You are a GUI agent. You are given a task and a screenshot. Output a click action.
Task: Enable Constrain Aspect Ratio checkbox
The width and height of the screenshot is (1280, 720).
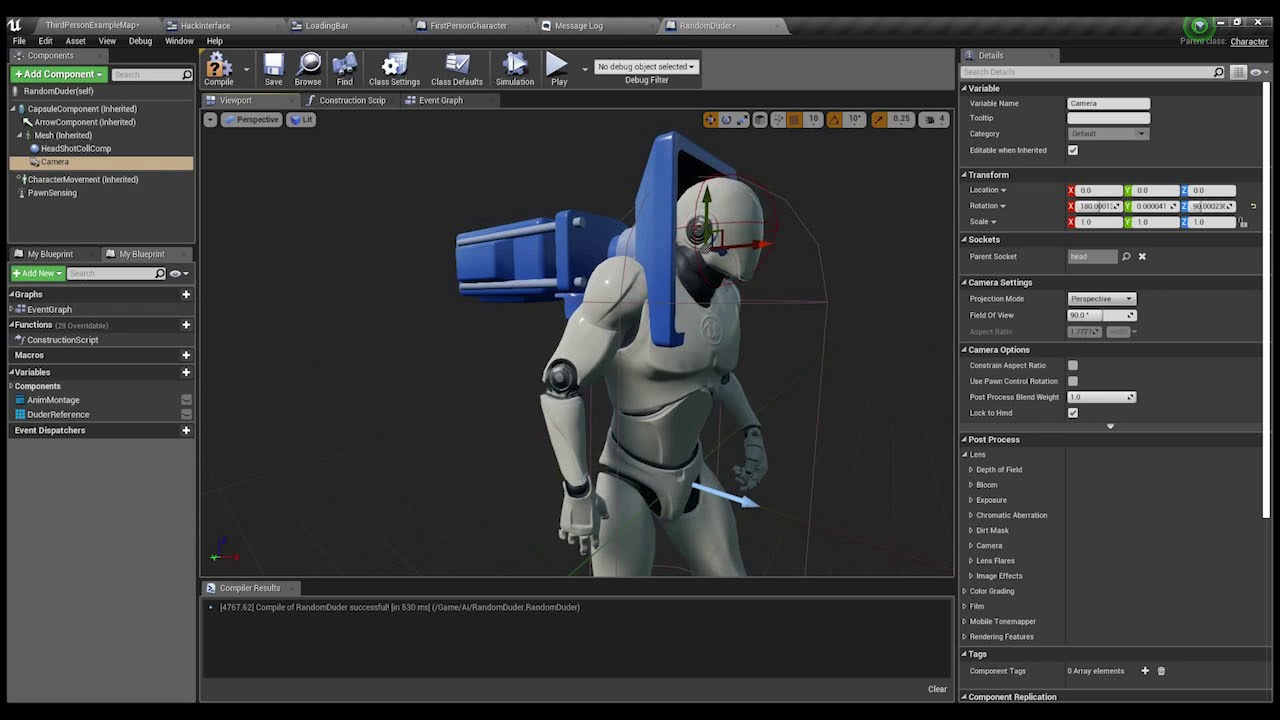click(1073, 366)
